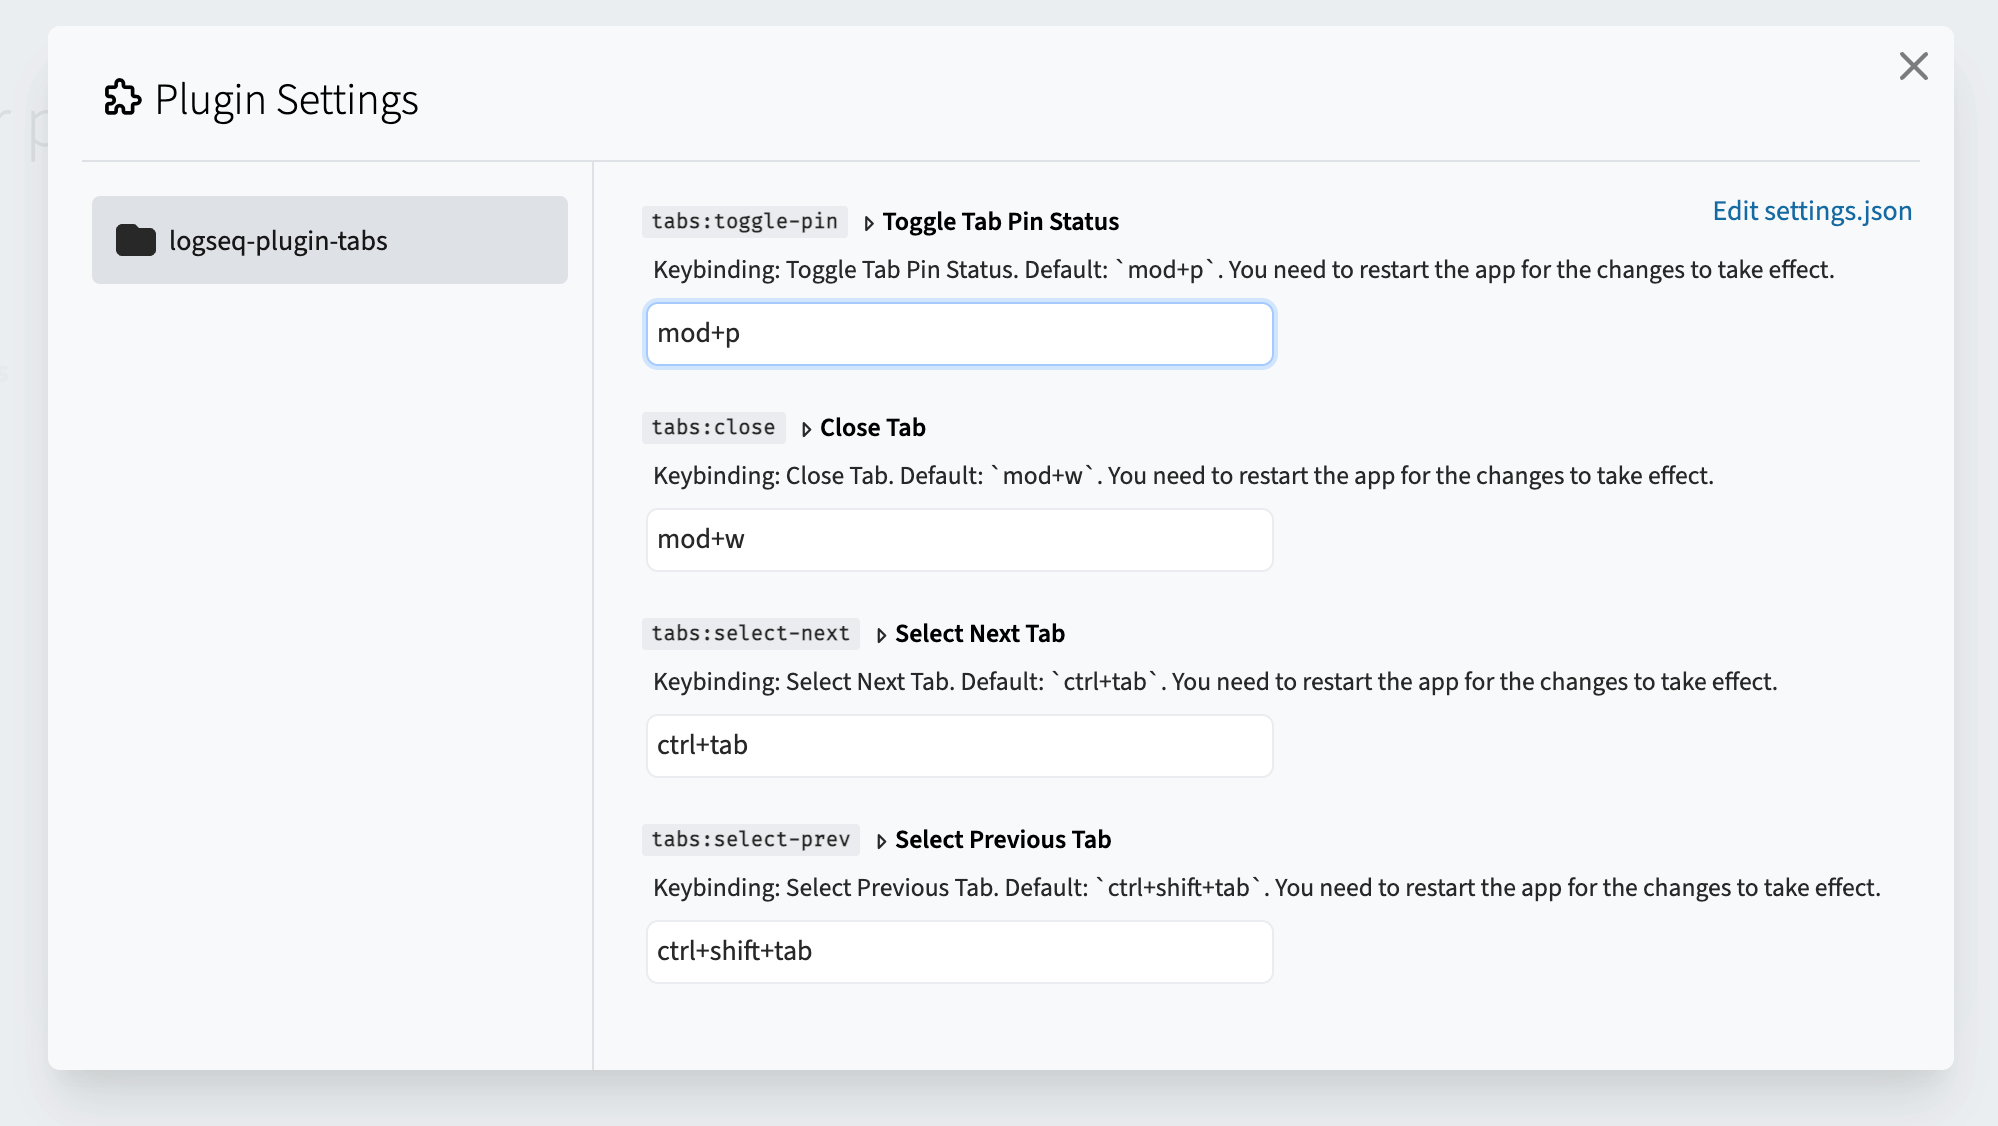Viewport: 1998px width, 1126px height.
Task: Click the Toggle Tab Pin Status heading
Action: pyautogui.click(x=1000, y=221)
